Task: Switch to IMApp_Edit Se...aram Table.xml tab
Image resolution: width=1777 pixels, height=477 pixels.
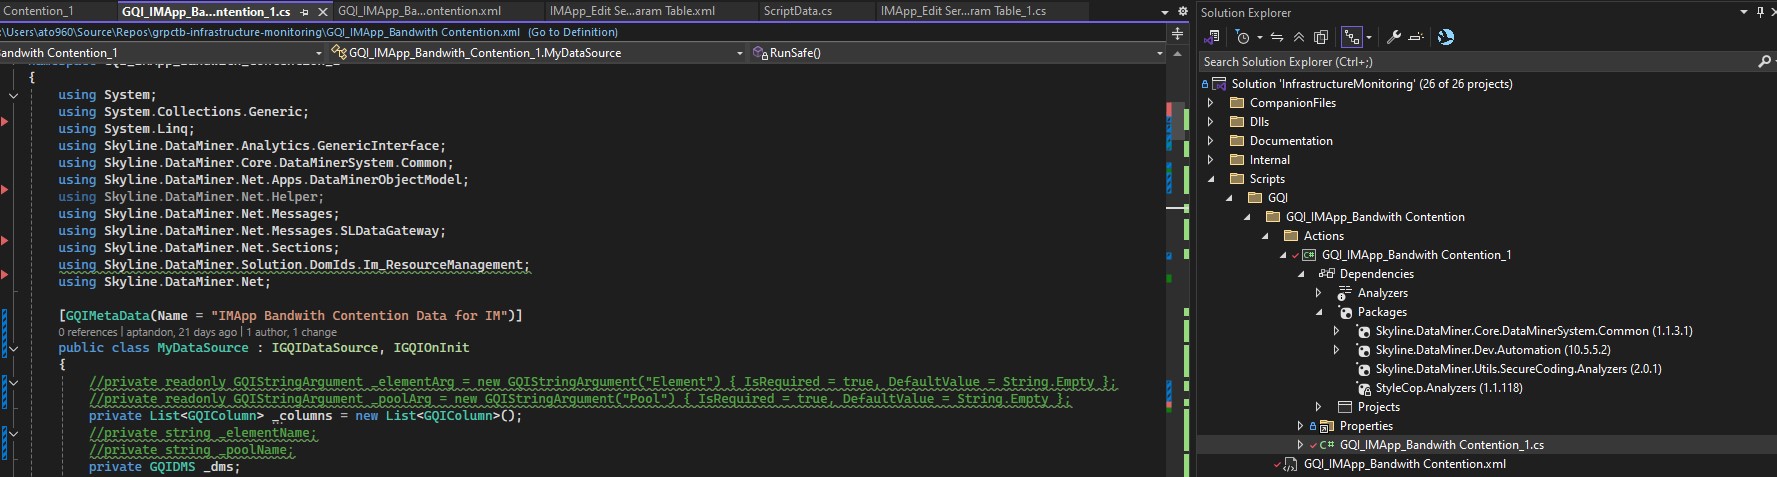Action: tap(632, 11)
